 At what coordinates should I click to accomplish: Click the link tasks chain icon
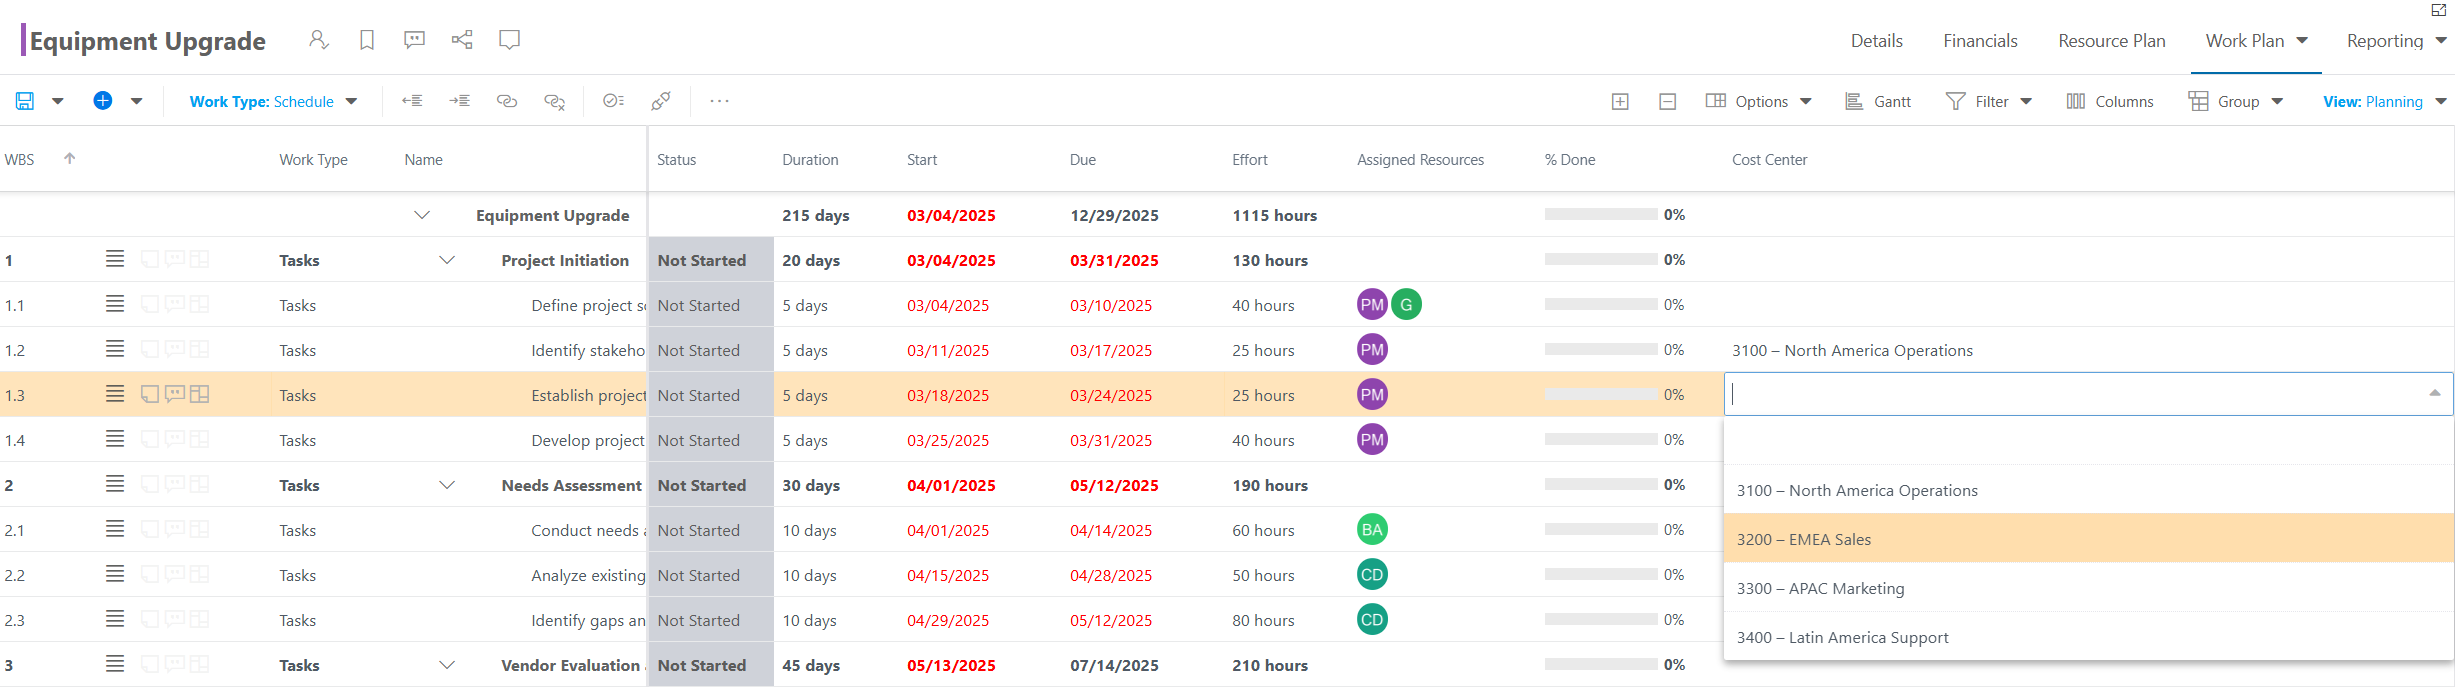coord(507,101)
